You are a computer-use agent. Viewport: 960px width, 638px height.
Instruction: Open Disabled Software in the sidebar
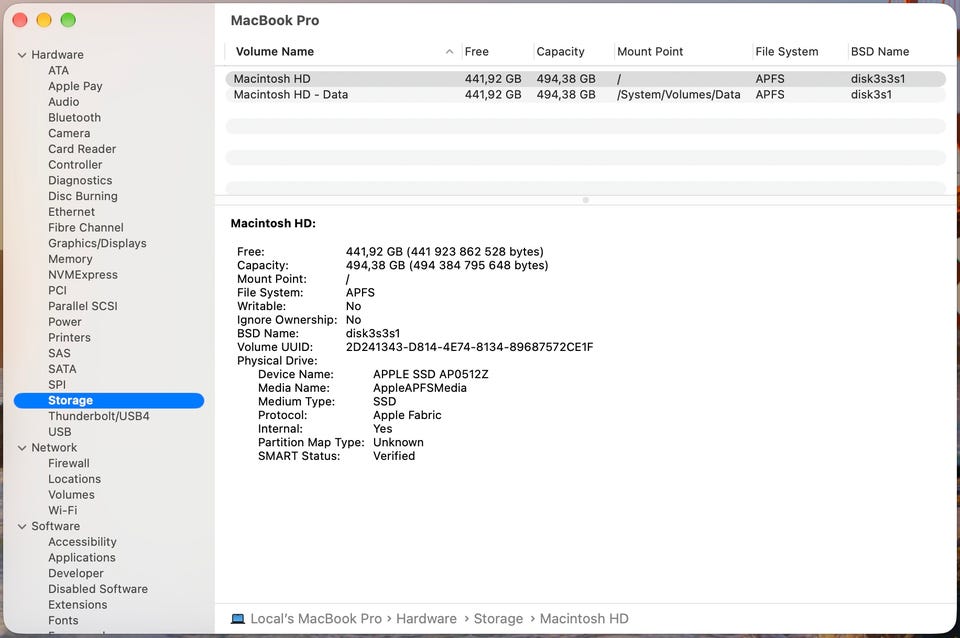coord(98,589)
